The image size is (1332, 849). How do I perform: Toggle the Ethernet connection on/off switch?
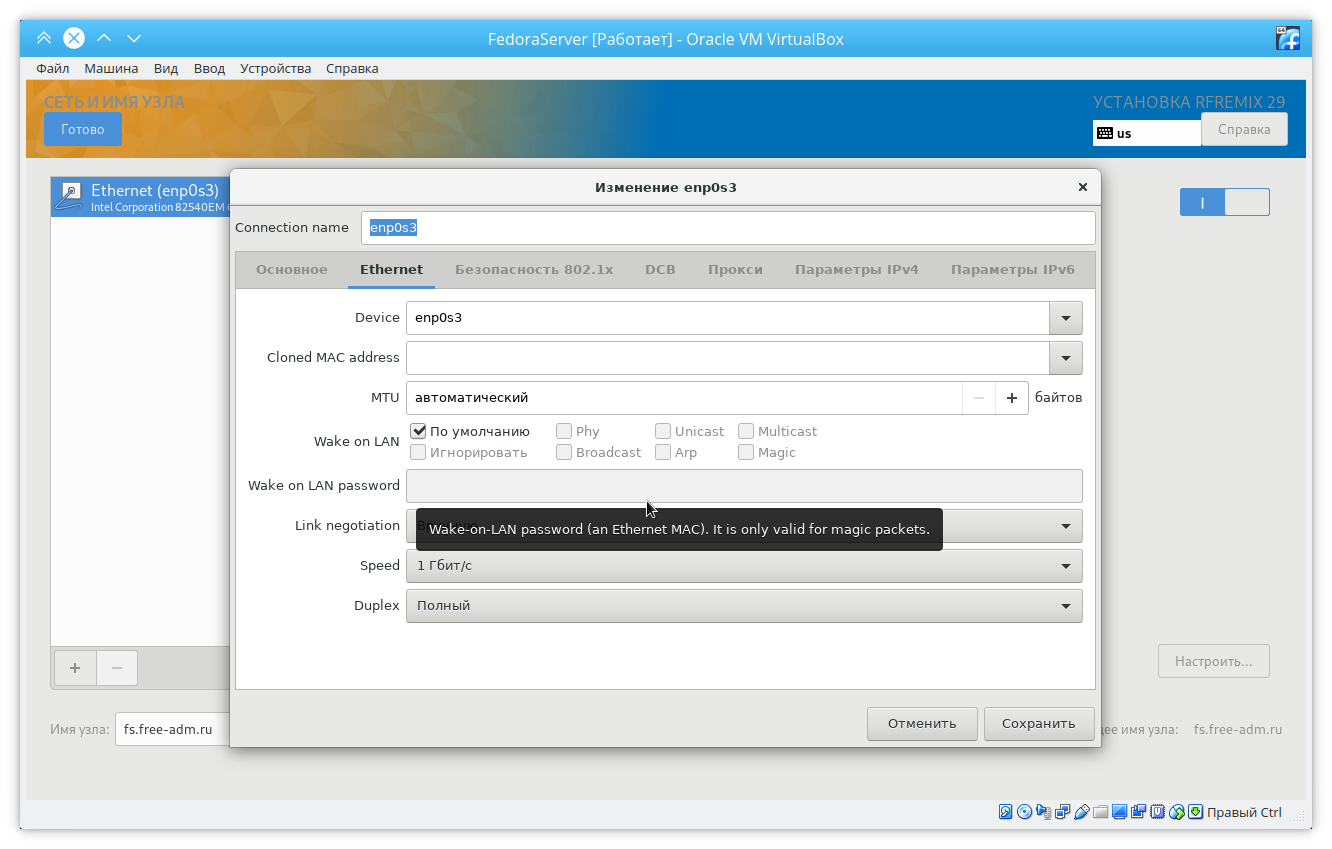click(1224, 202)
